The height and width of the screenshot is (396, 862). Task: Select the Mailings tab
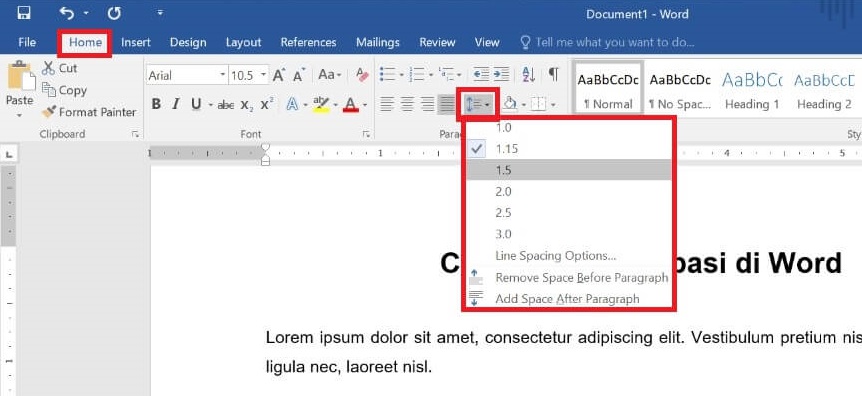378,42
